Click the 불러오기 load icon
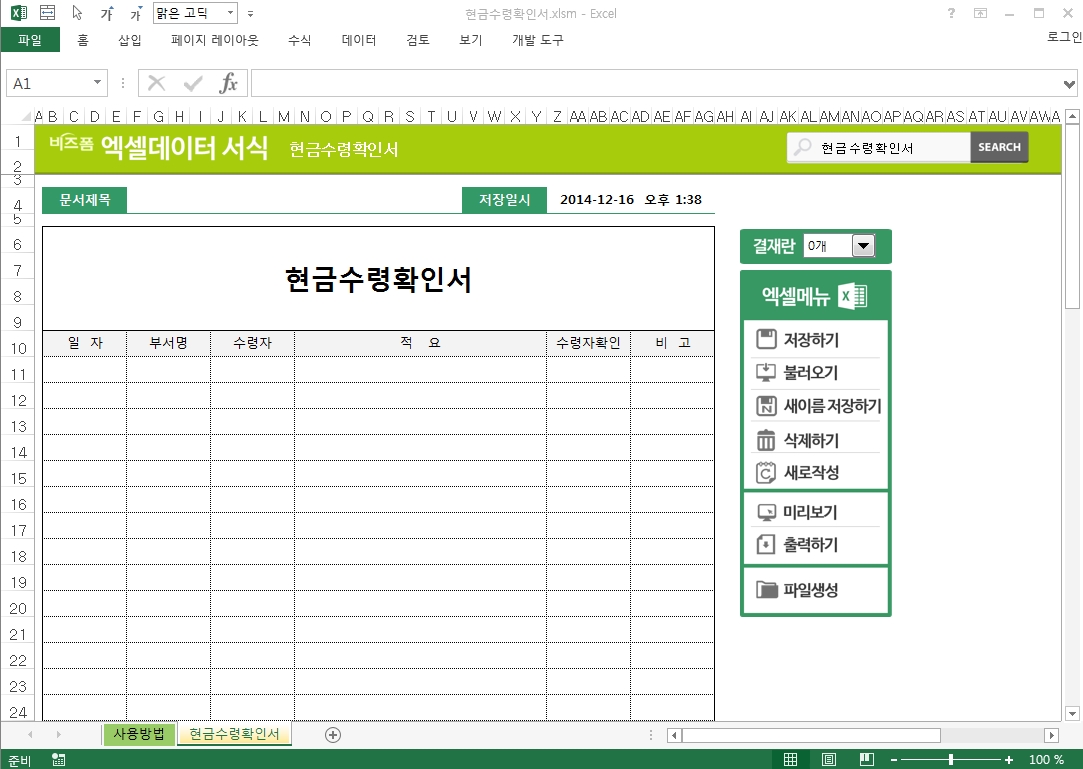 pyautogui.click(x=766, y=372)
